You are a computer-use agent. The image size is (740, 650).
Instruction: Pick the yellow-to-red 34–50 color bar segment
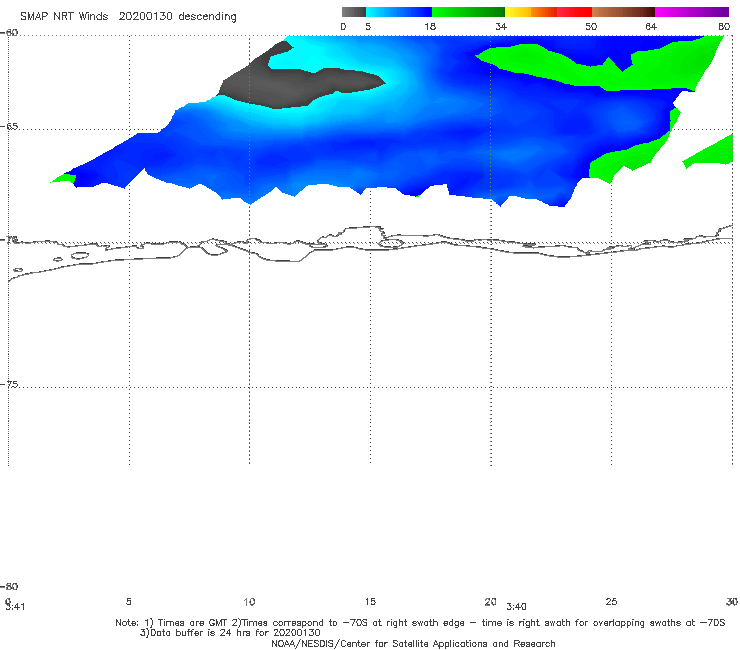(548, 12)
